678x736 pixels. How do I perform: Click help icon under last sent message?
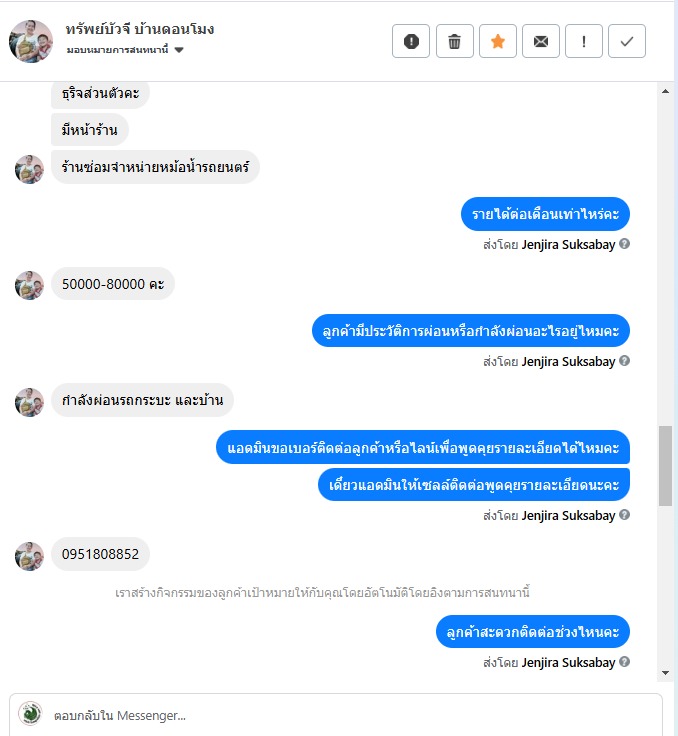[x=624, y=661]
